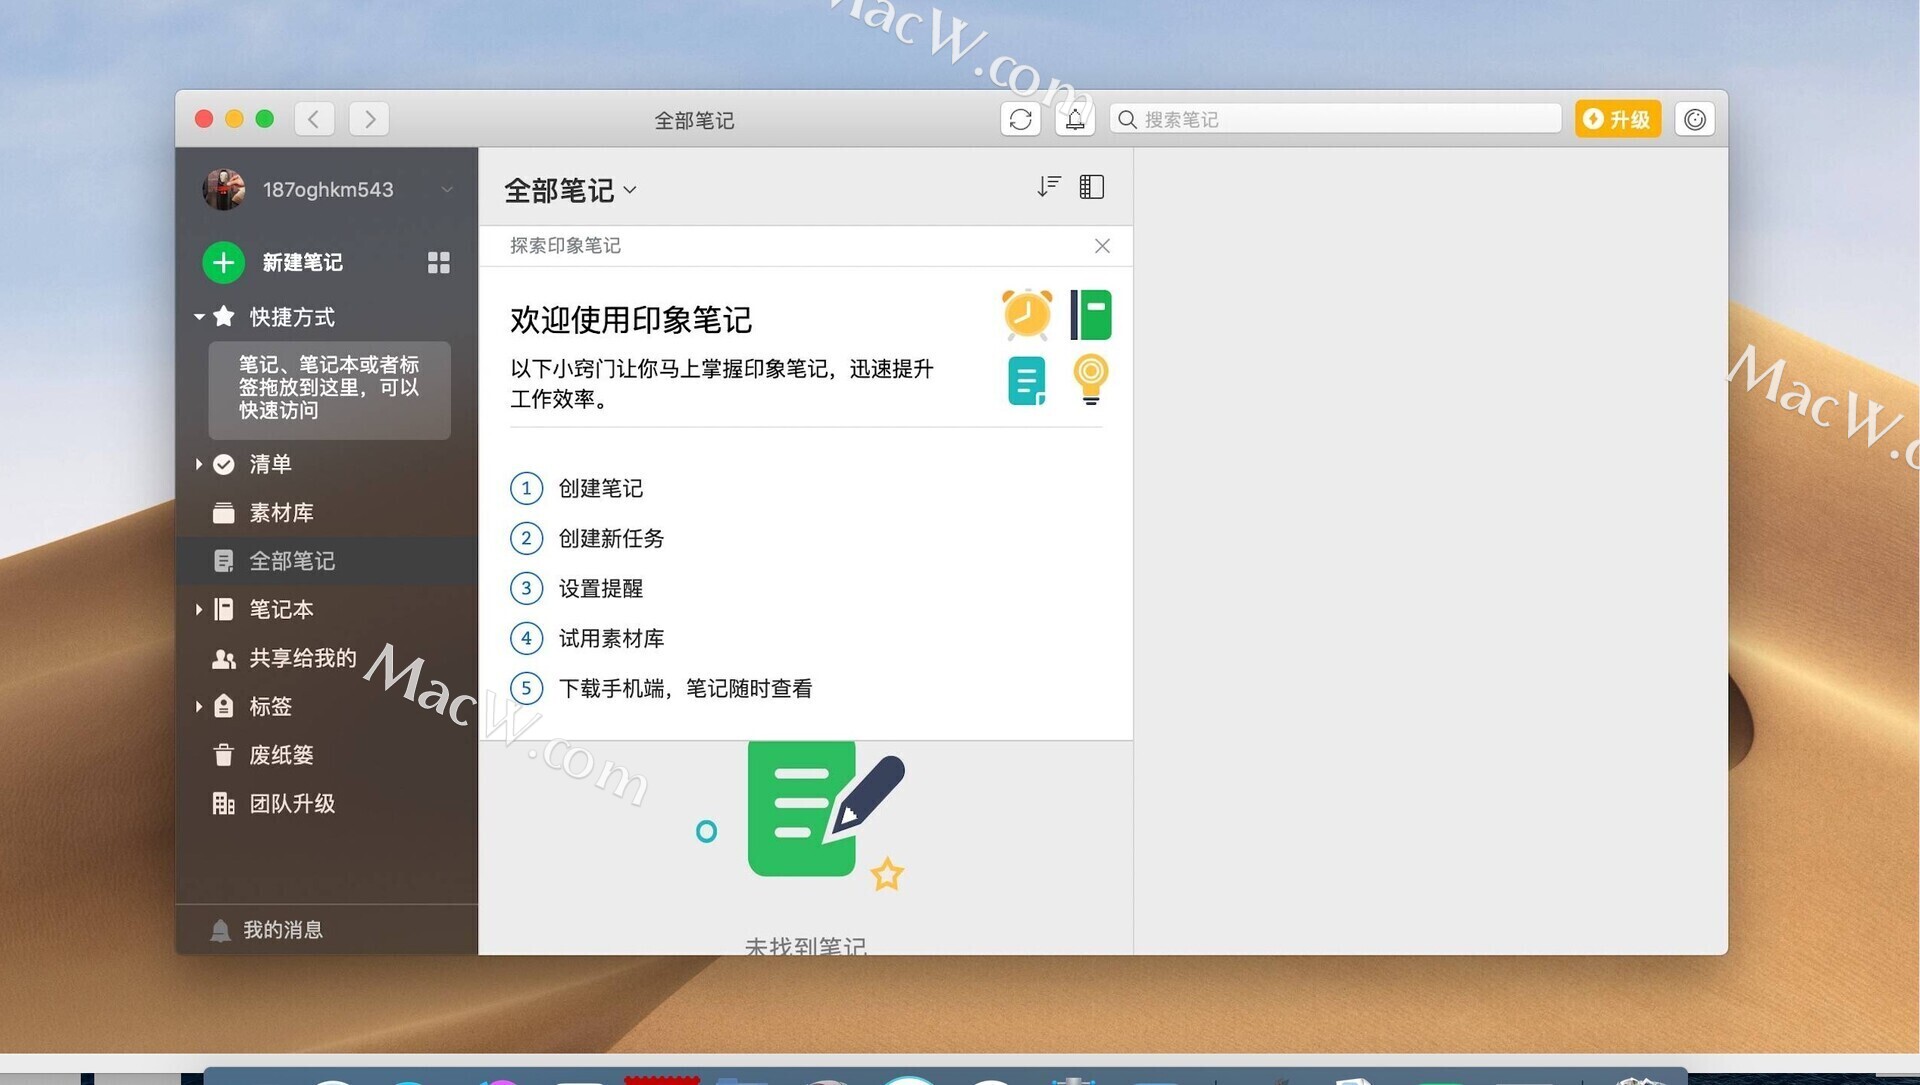The image size is (1920, 1085).
Task: Click the alarm clock illustration icon
Action: coord(1027,314)
